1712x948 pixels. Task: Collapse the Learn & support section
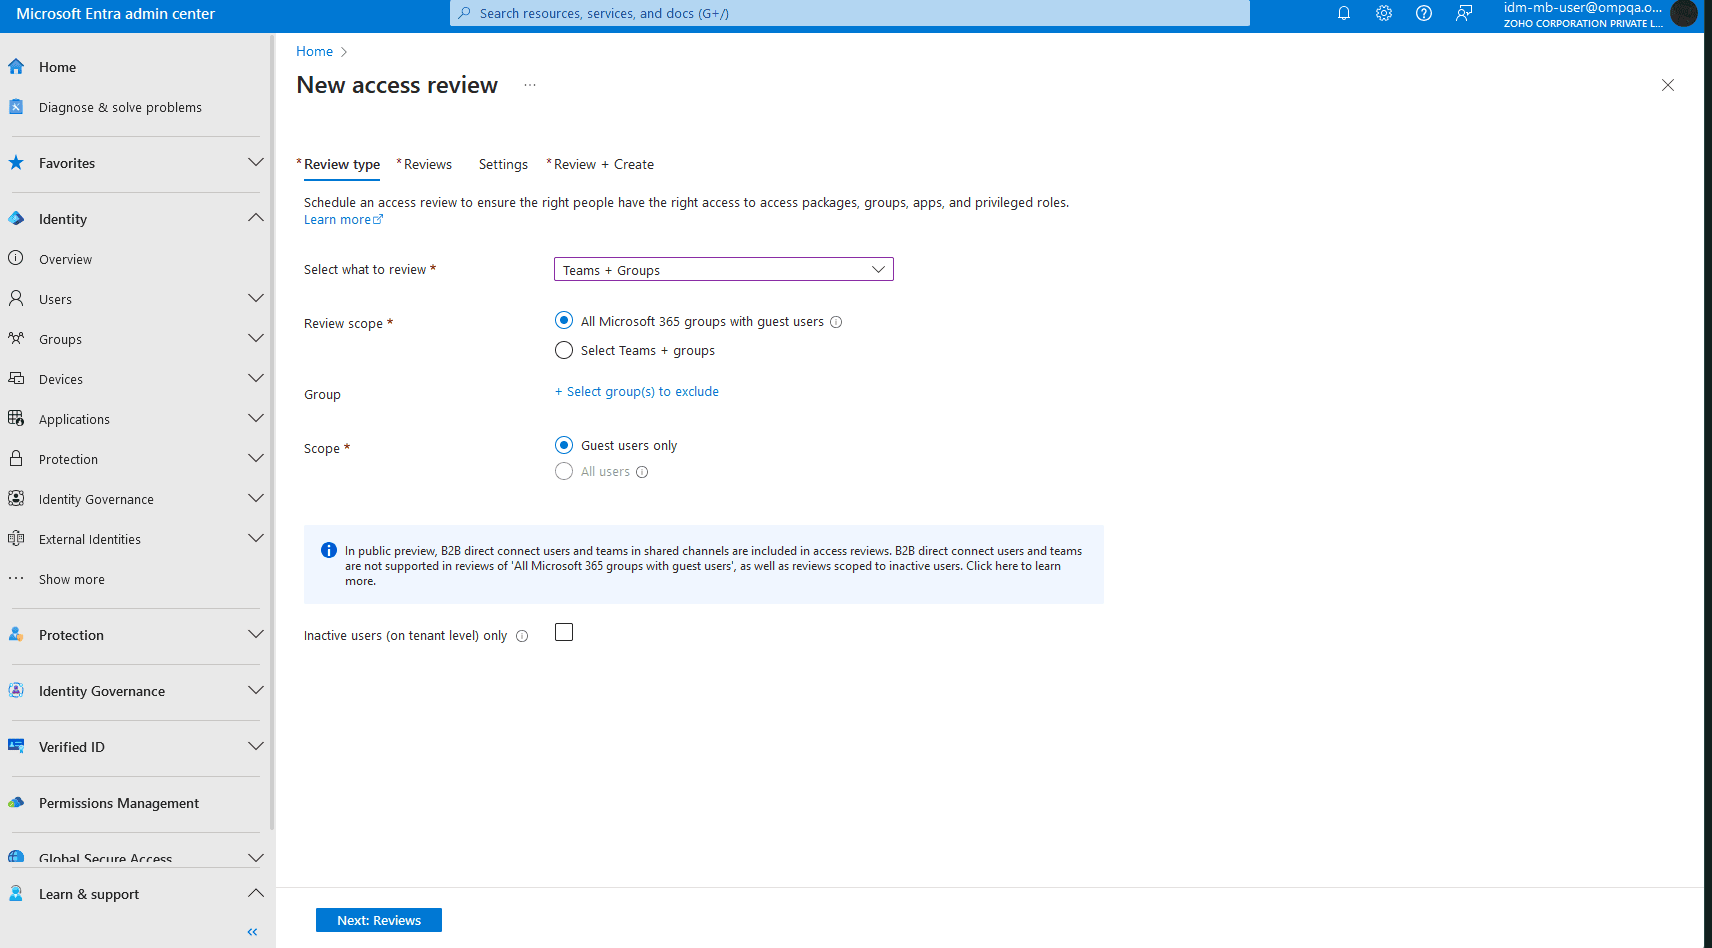pyautogui.click(x=255, y=893)
